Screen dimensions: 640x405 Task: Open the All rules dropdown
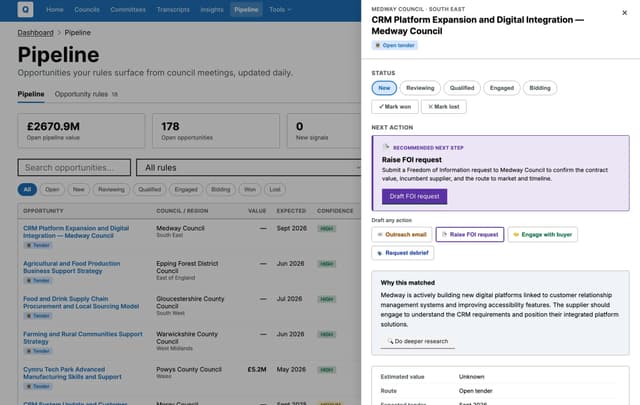click(x=248, y=167)
